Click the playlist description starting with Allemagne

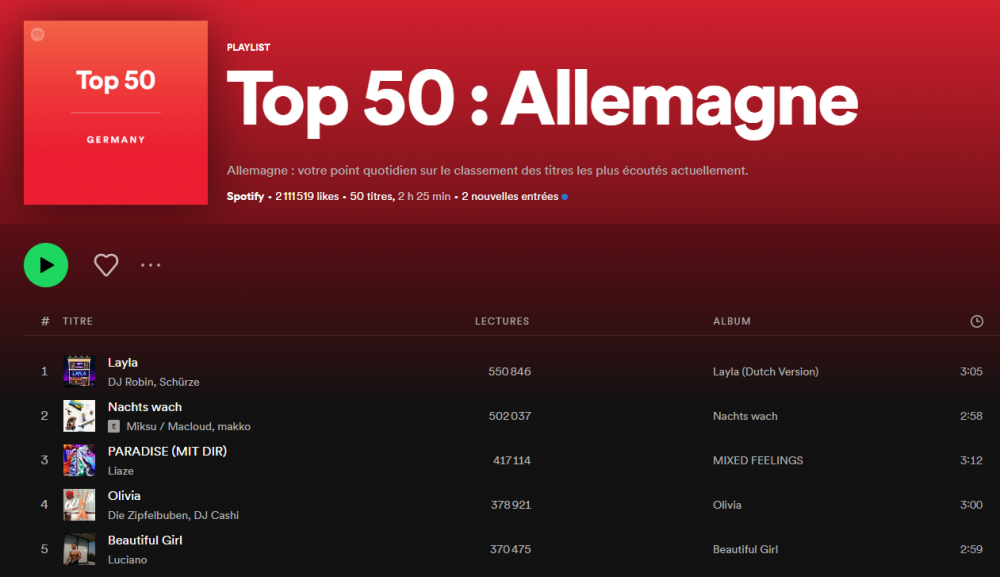coord(487,171)
